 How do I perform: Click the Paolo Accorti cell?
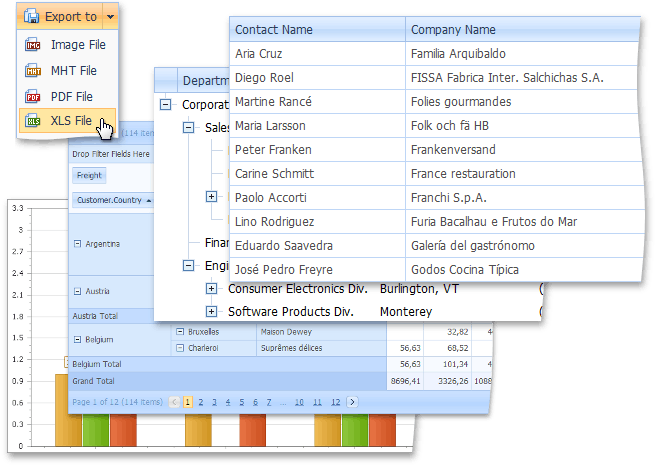[318, 198]
